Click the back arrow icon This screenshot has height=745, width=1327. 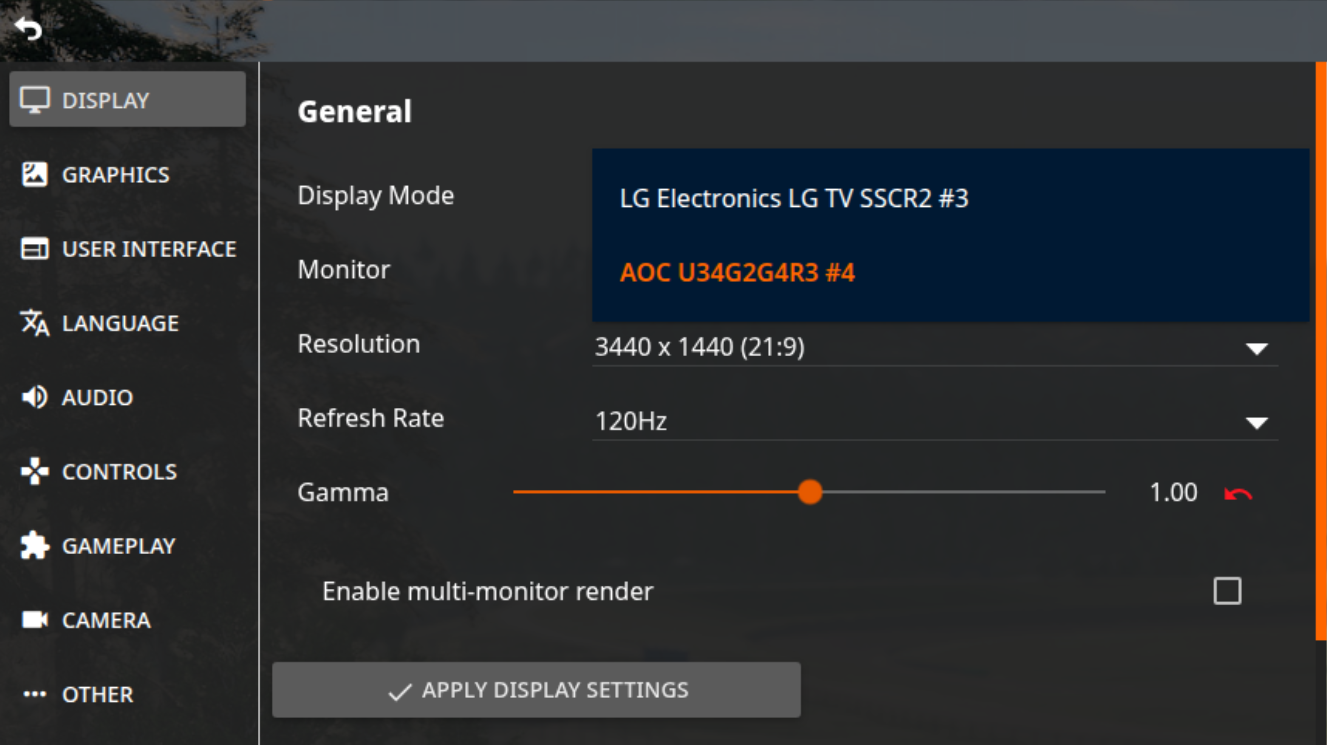(28, 30)
